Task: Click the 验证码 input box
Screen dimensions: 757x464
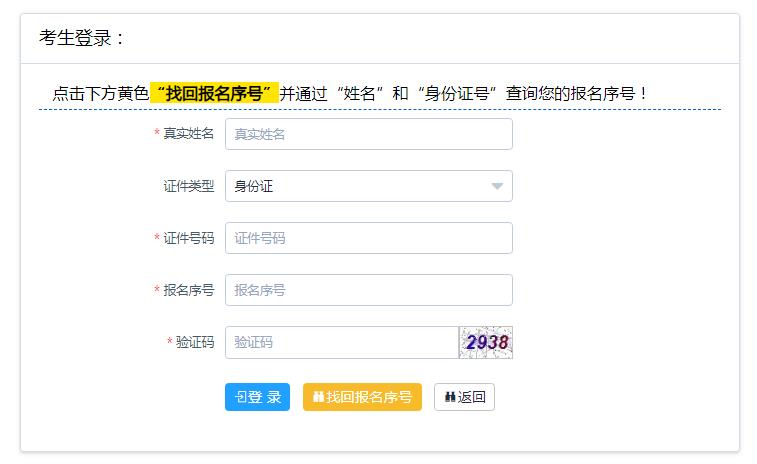Action: pos(342,342)
